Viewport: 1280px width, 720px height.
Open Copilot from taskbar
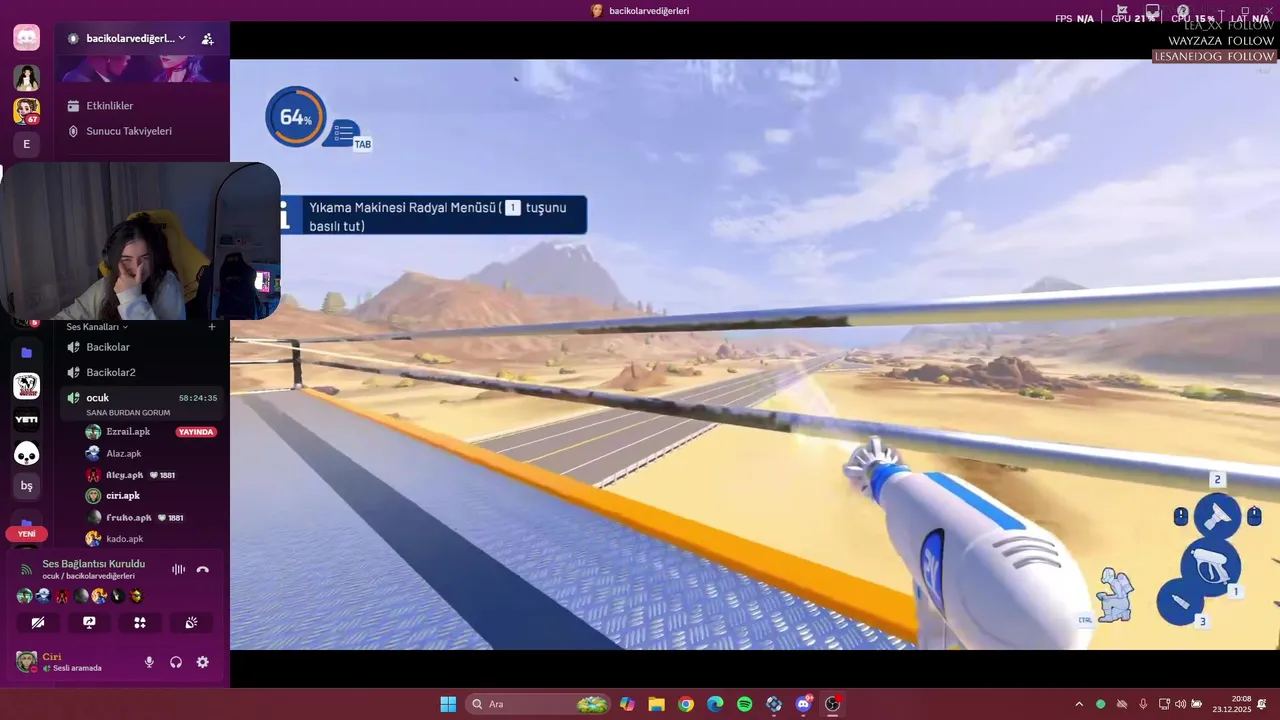pyautogui.click(x=627, y=704)
